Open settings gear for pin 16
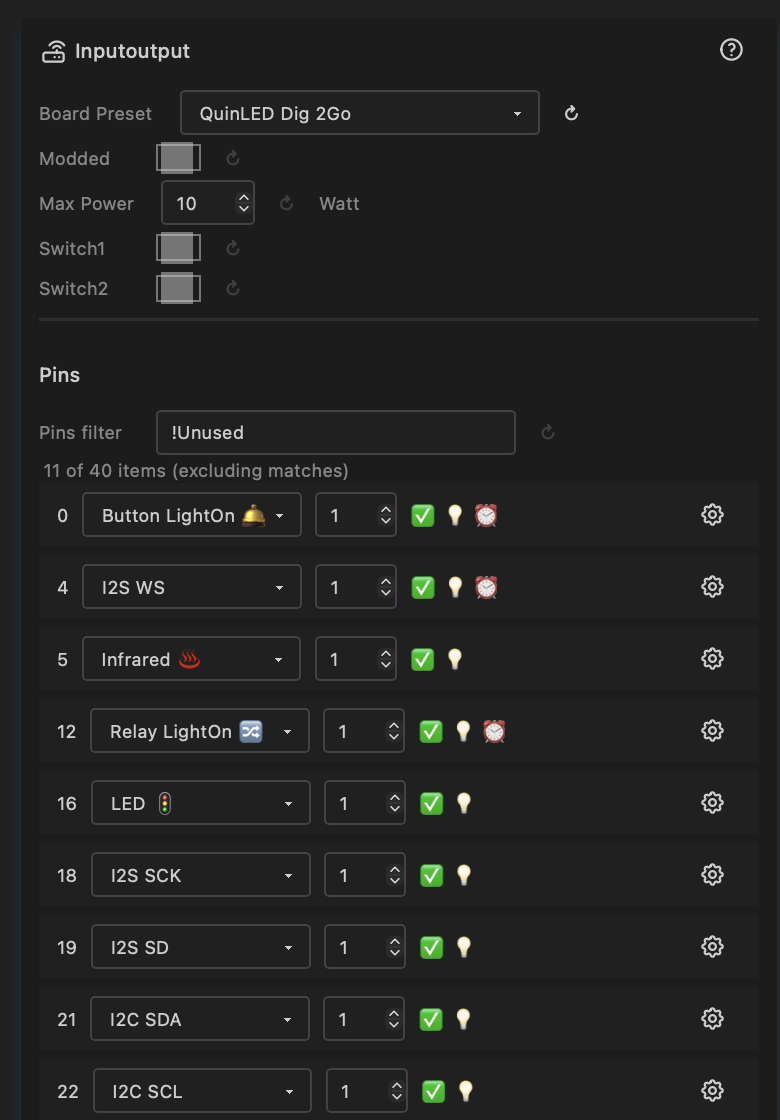 (x=712, y=803)
